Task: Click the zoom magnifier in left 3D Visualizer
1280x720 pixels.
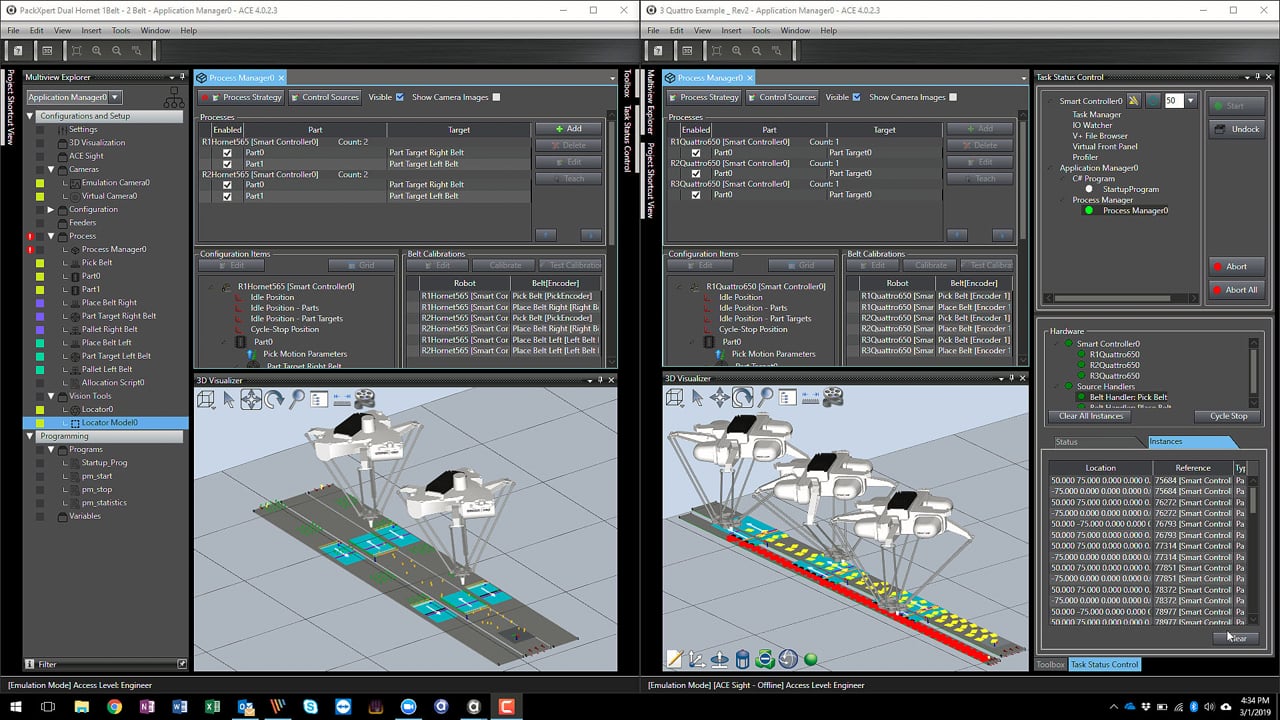Action: [x=297, y=399]
